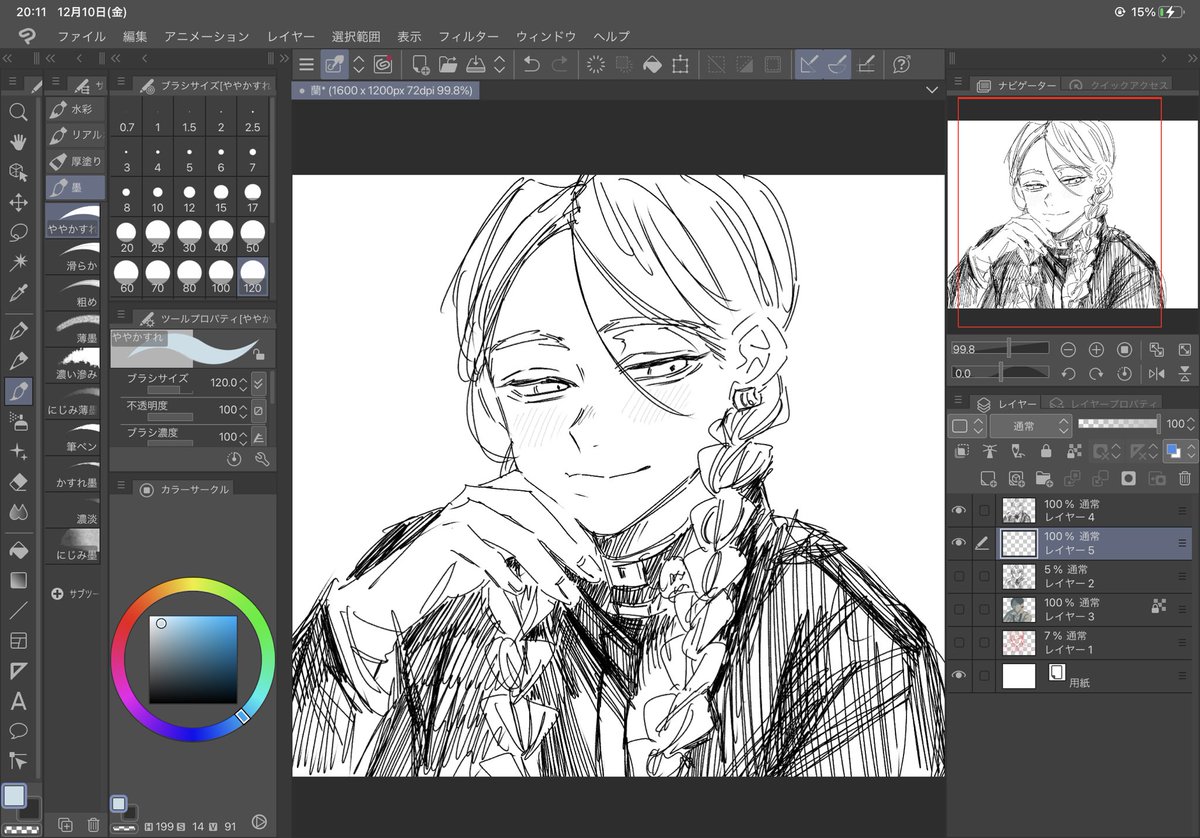Open the blending mode 通常 dropdown
The width and height of the screenshot is (1200, 838).
point(1030,425)
